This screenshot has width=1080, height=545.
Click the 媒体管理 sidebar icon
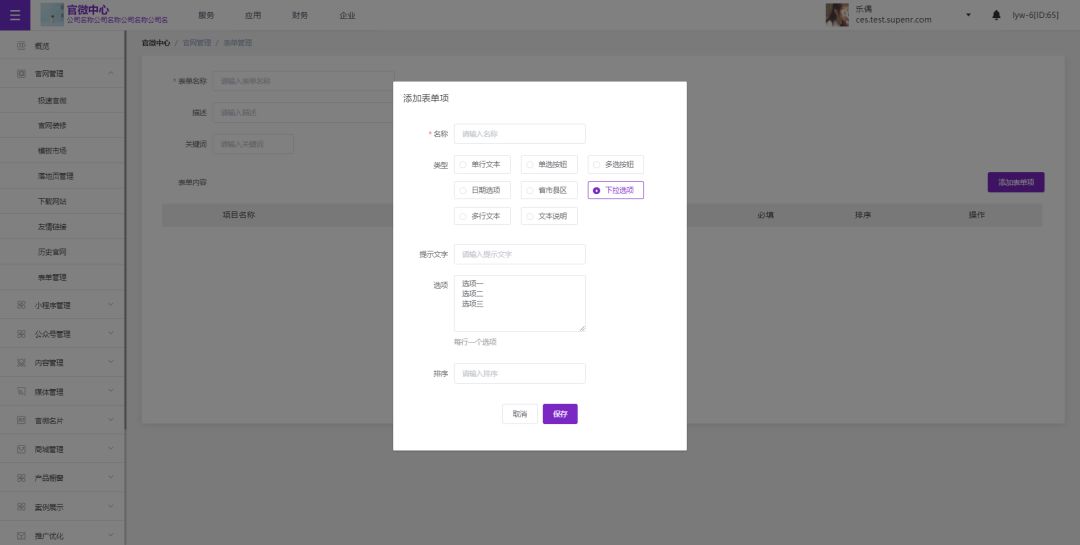pyautogui.click(x=21, y=392)
